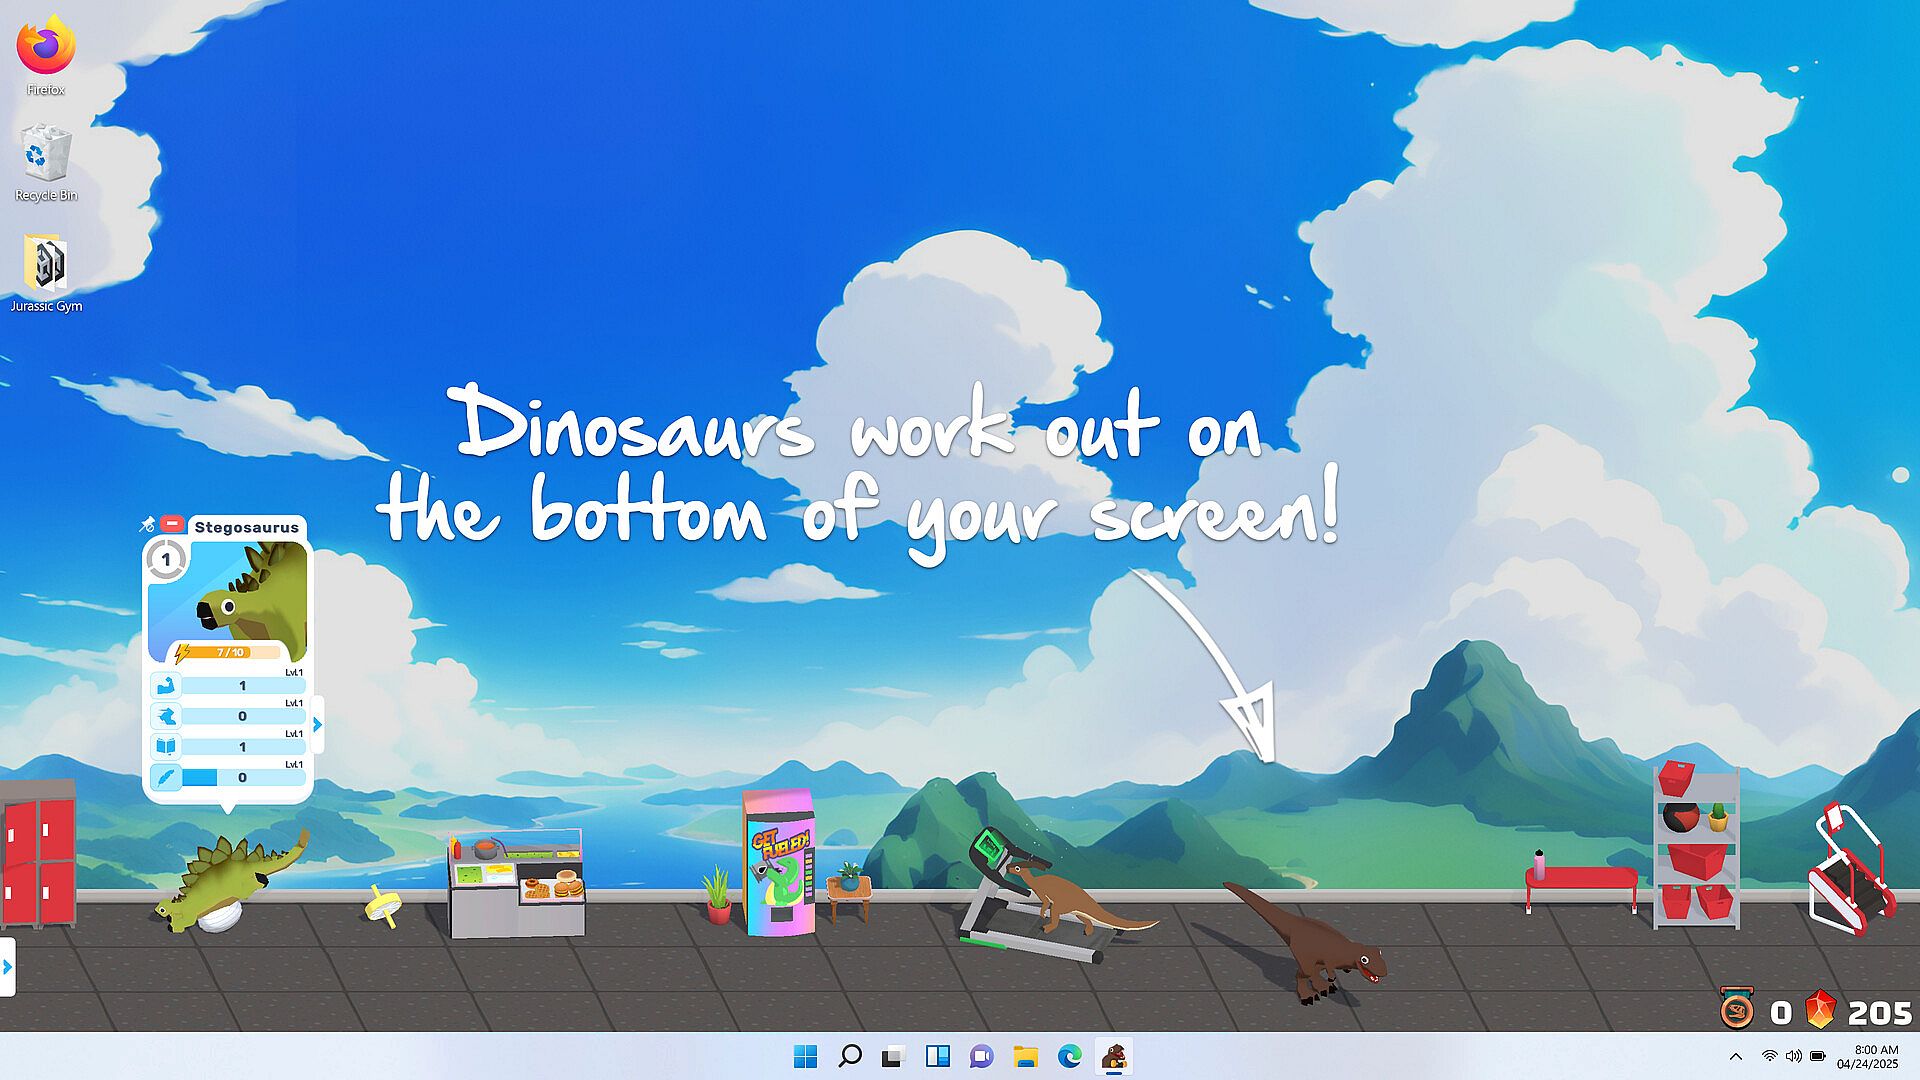Click the feather agility stat icon
1920x1080 pixels.
click(x=165, y=777)
